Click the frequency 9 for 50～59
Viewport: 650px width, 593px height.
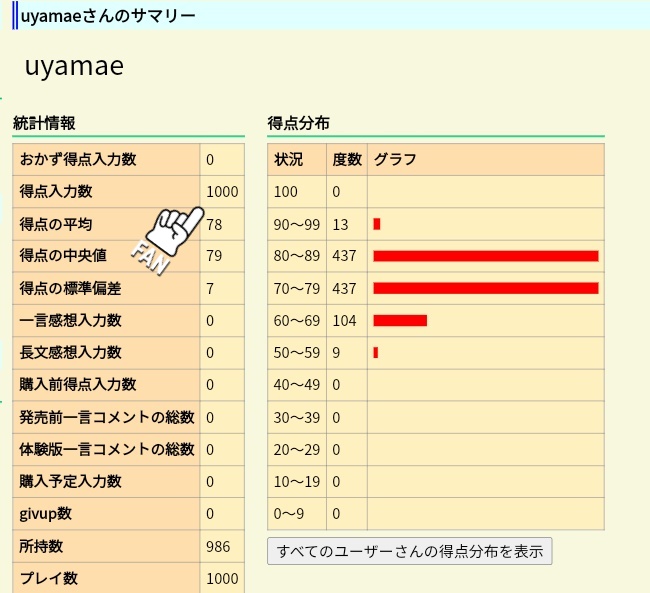coord(336,352)
